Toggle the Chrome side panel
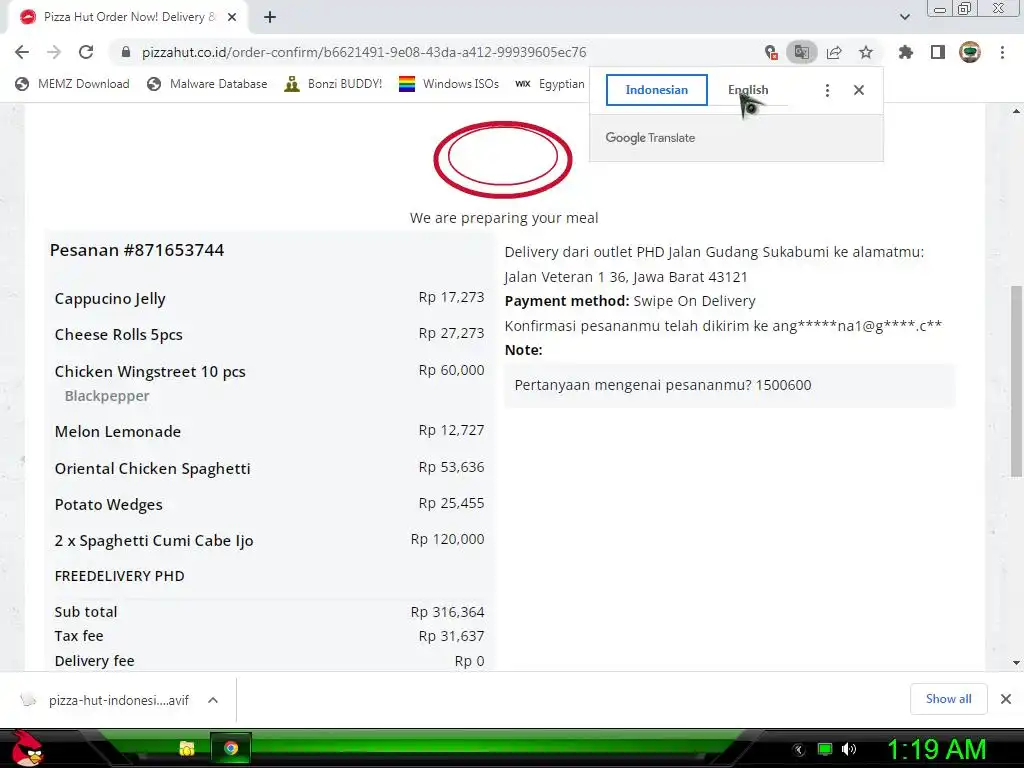Screen dimensions: 1024x768 [x=938, y=52]
